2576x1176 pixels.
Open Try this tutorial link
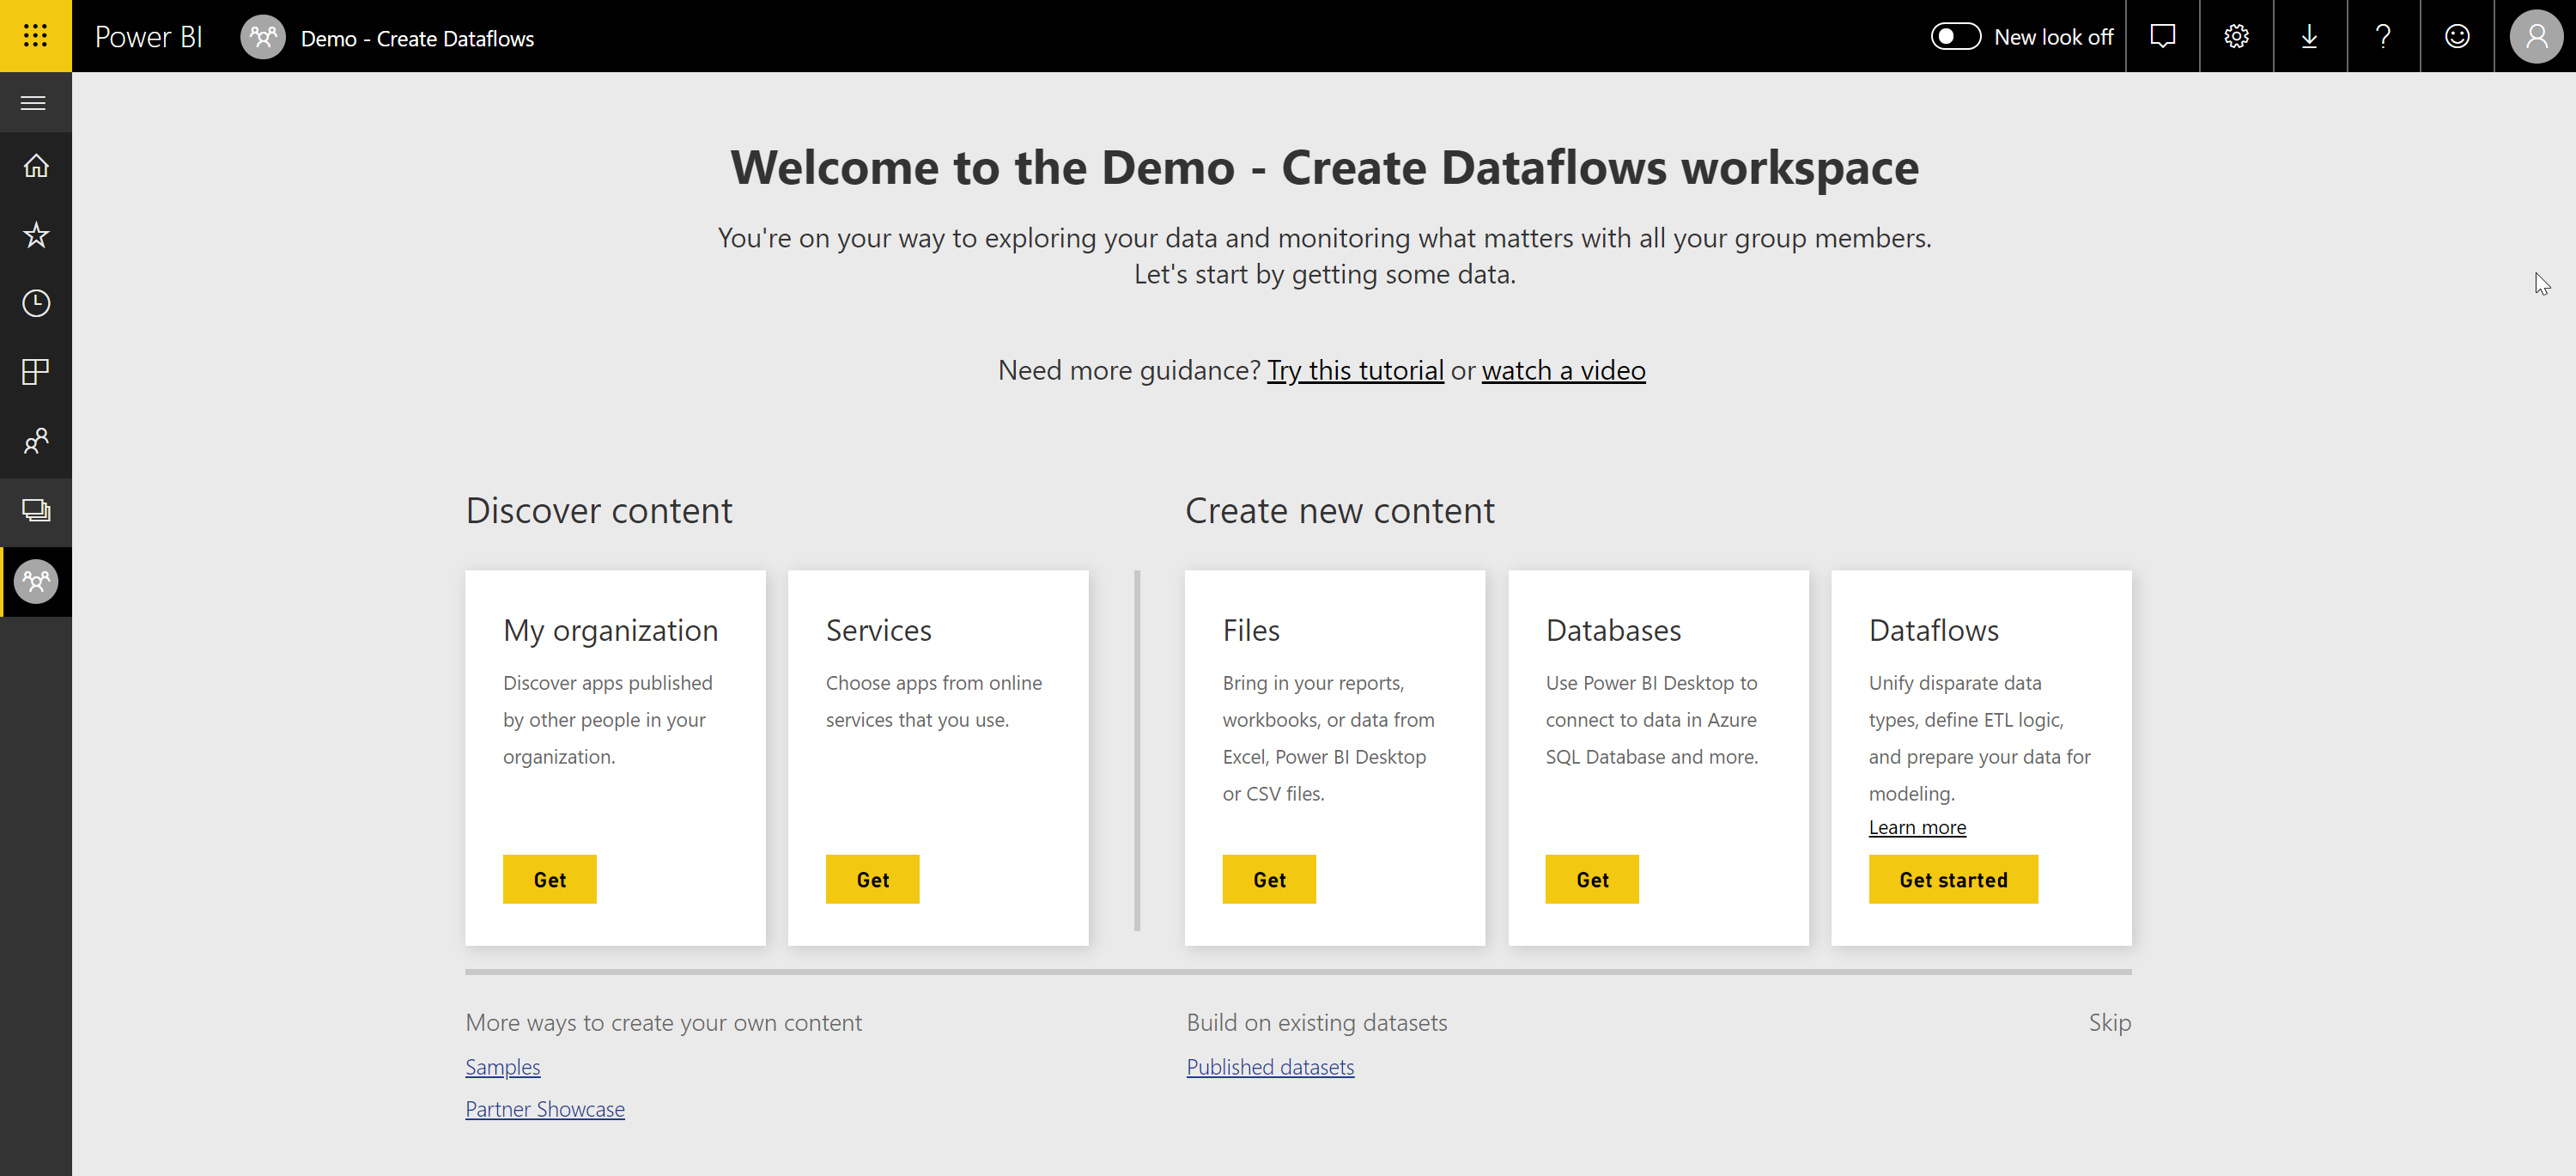1355,370
